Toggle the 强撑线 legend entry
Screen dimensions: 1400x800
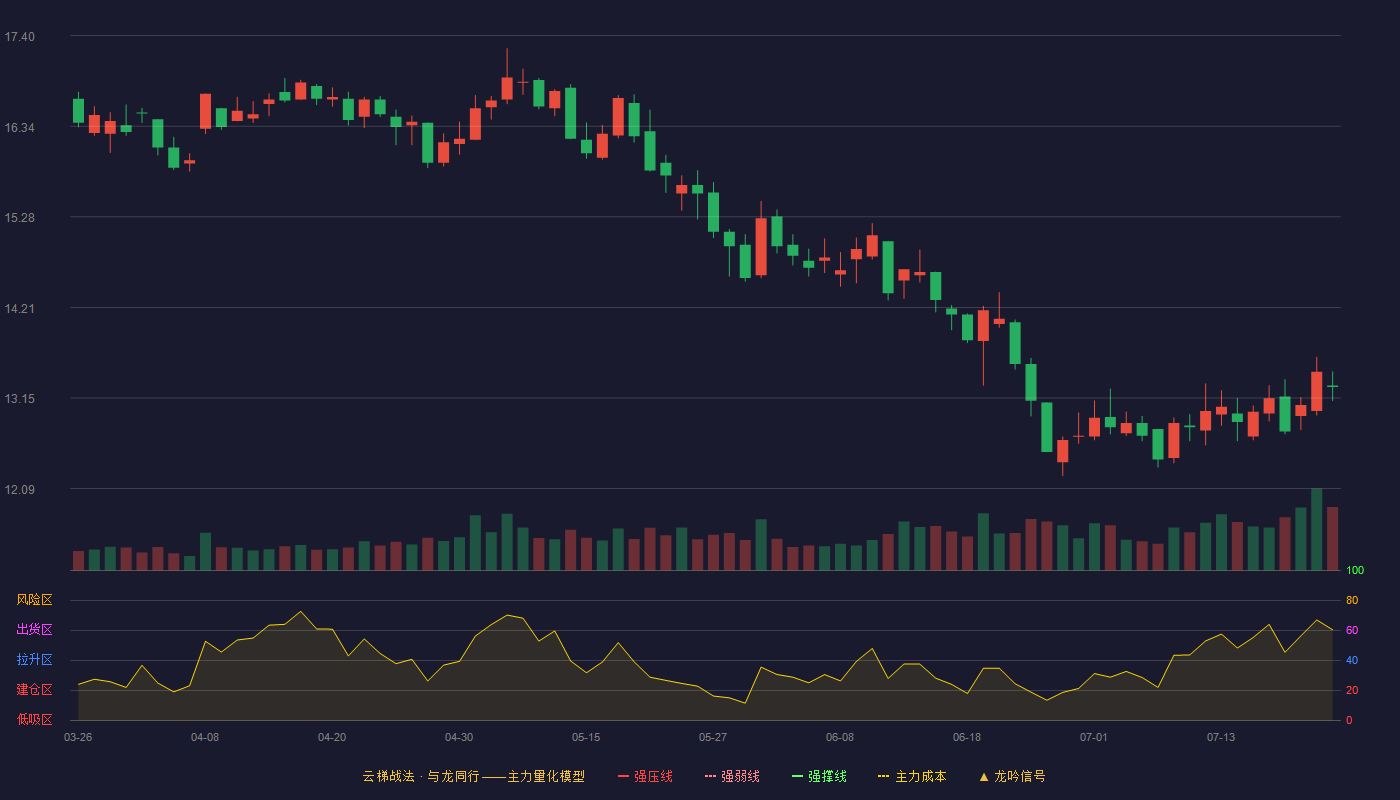pyautogui.click(x=819, y=776)
